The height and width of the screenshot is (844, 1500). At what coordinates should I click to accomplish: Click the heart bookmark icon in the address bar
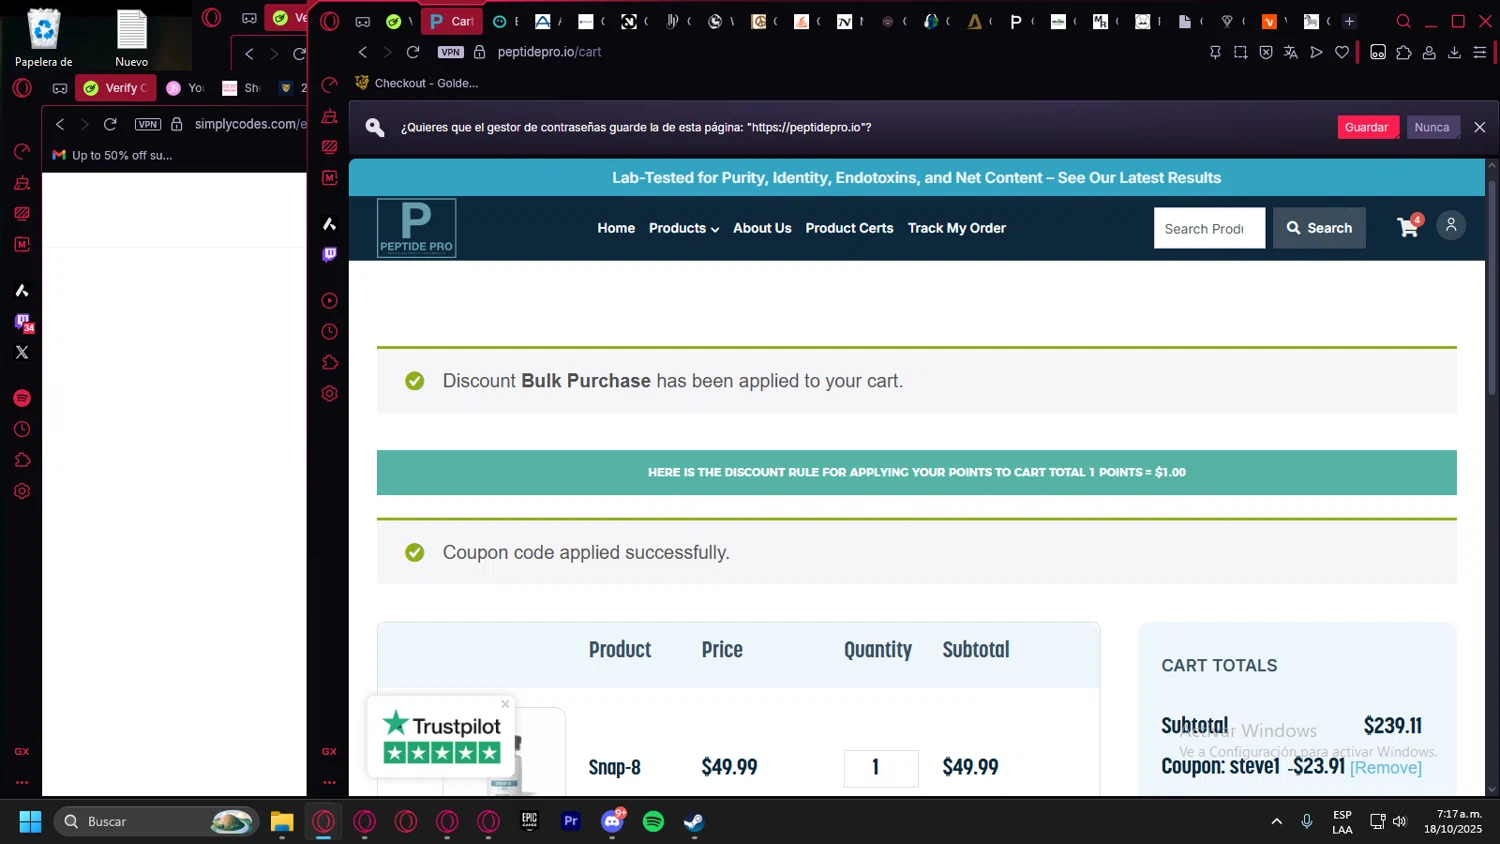[1342, 52]
